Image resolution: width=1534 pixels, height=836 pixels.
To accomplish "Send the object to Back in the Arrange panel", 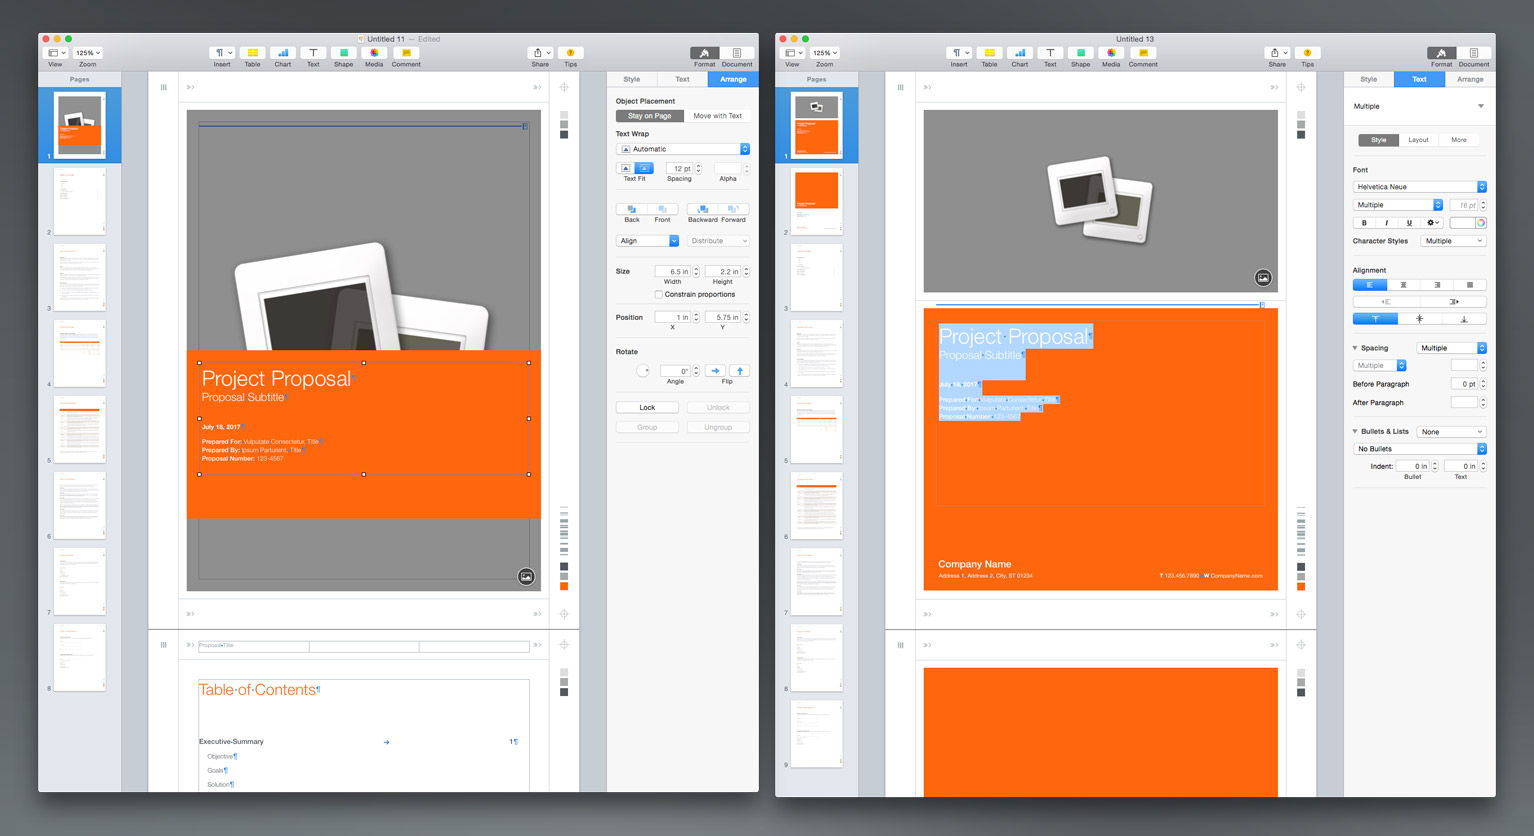I will coord(632,209).
